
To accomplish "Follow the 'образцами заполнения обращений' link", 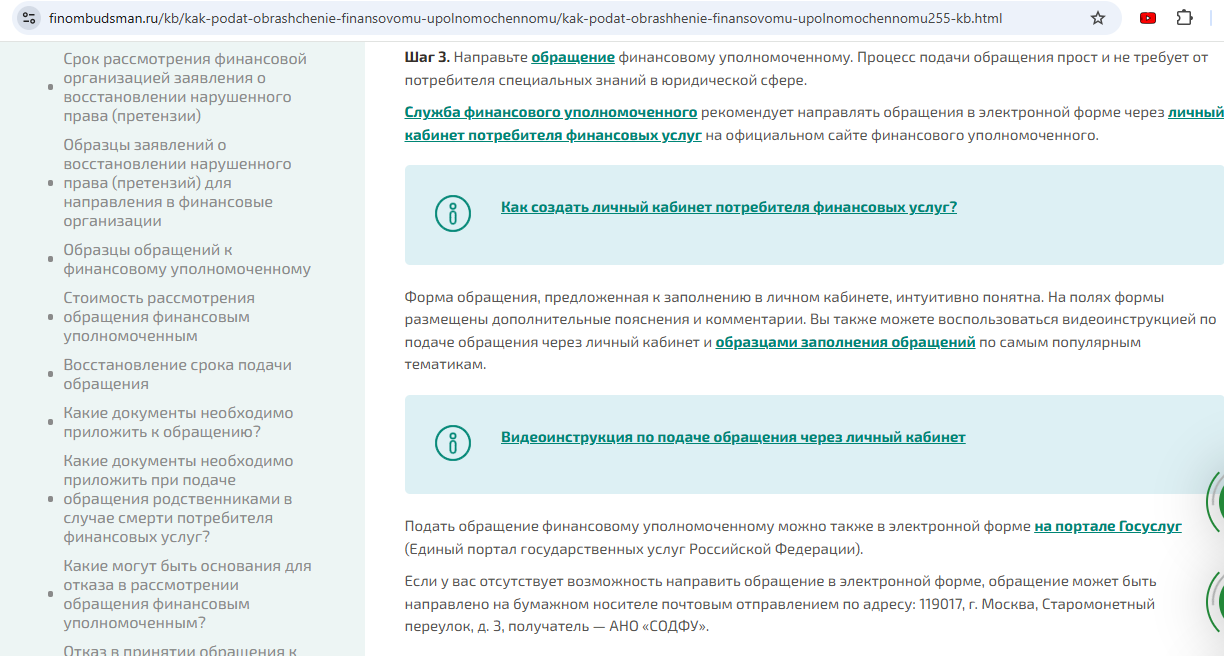I will pos(845,342).
